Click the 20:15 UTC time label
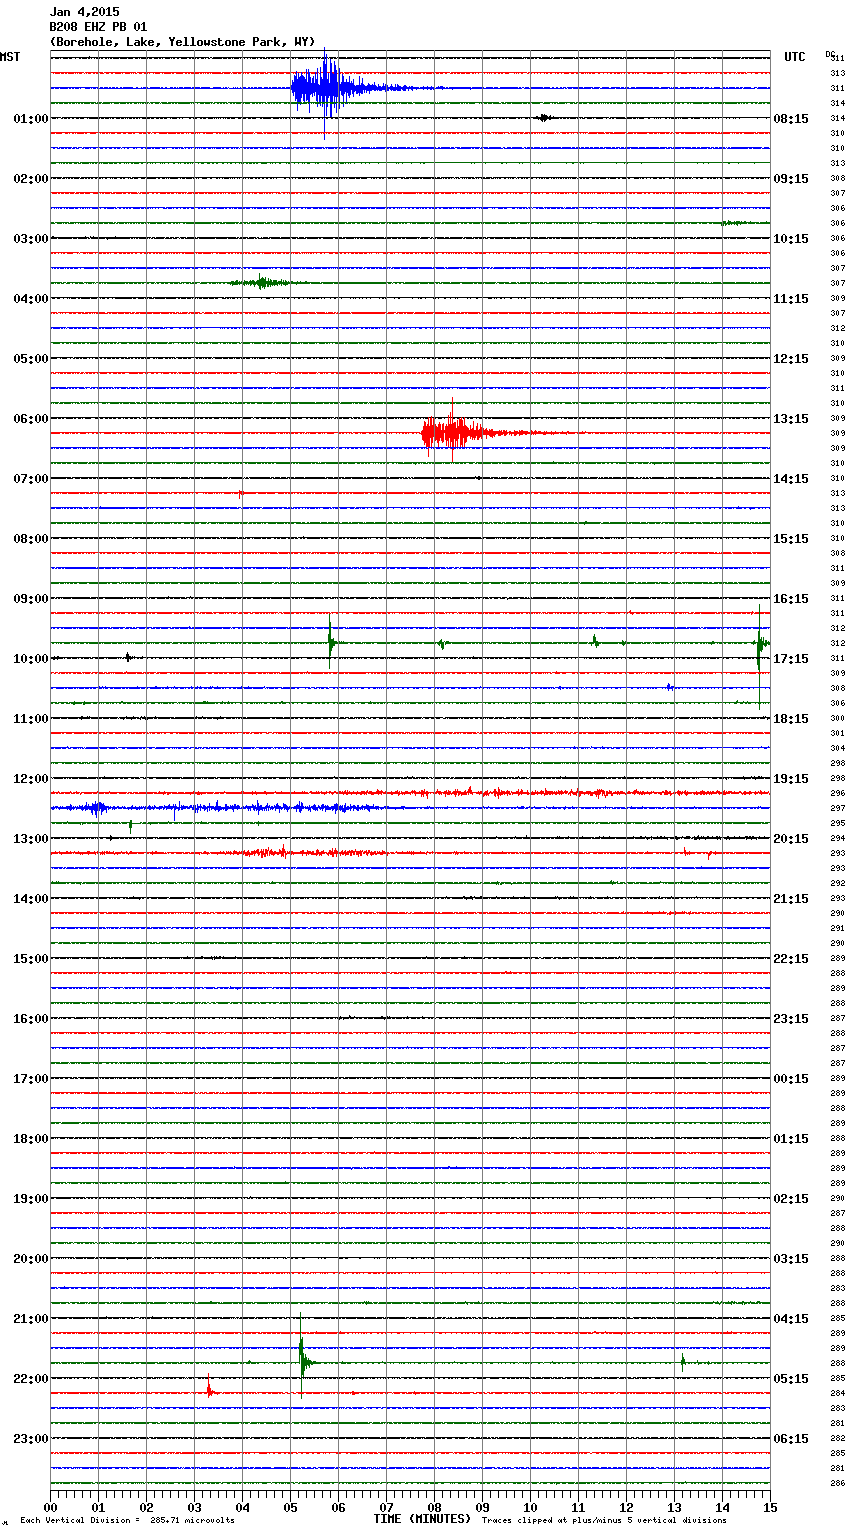The image size is (850, 1534). 791,839
